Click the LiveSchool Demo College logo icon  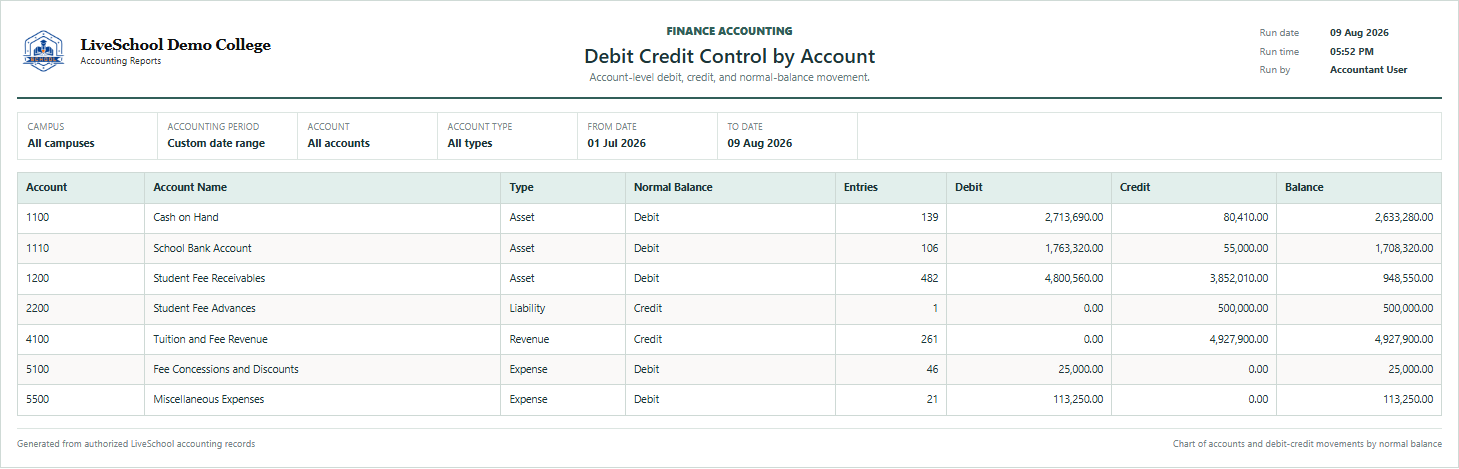point(43,51)
